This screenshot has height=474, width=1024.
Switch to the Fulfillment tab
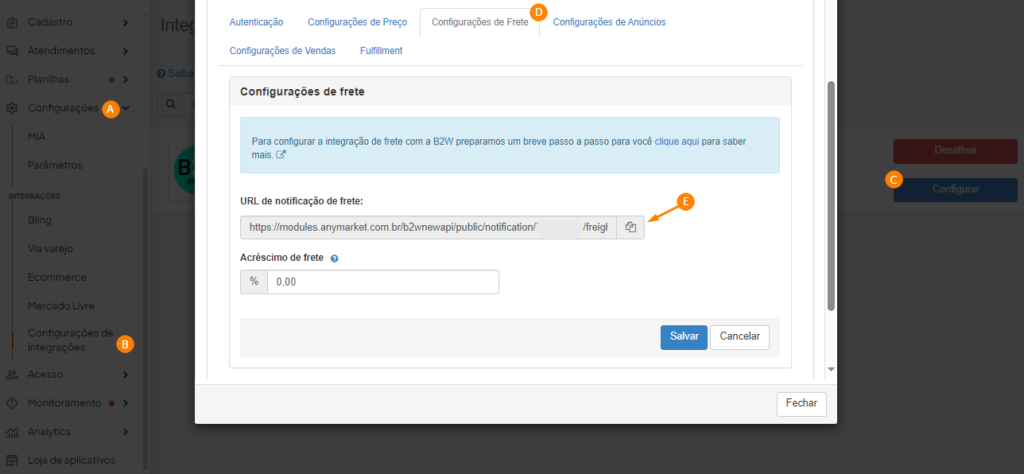pos(381,51)
